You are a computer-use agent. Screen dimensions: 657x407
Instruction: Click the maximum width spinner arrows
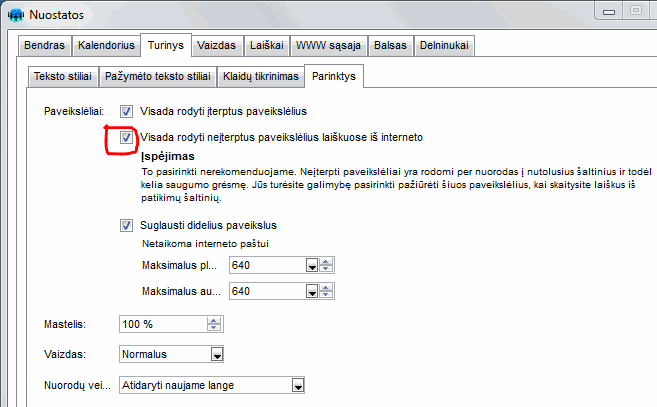tap(326, 265)
